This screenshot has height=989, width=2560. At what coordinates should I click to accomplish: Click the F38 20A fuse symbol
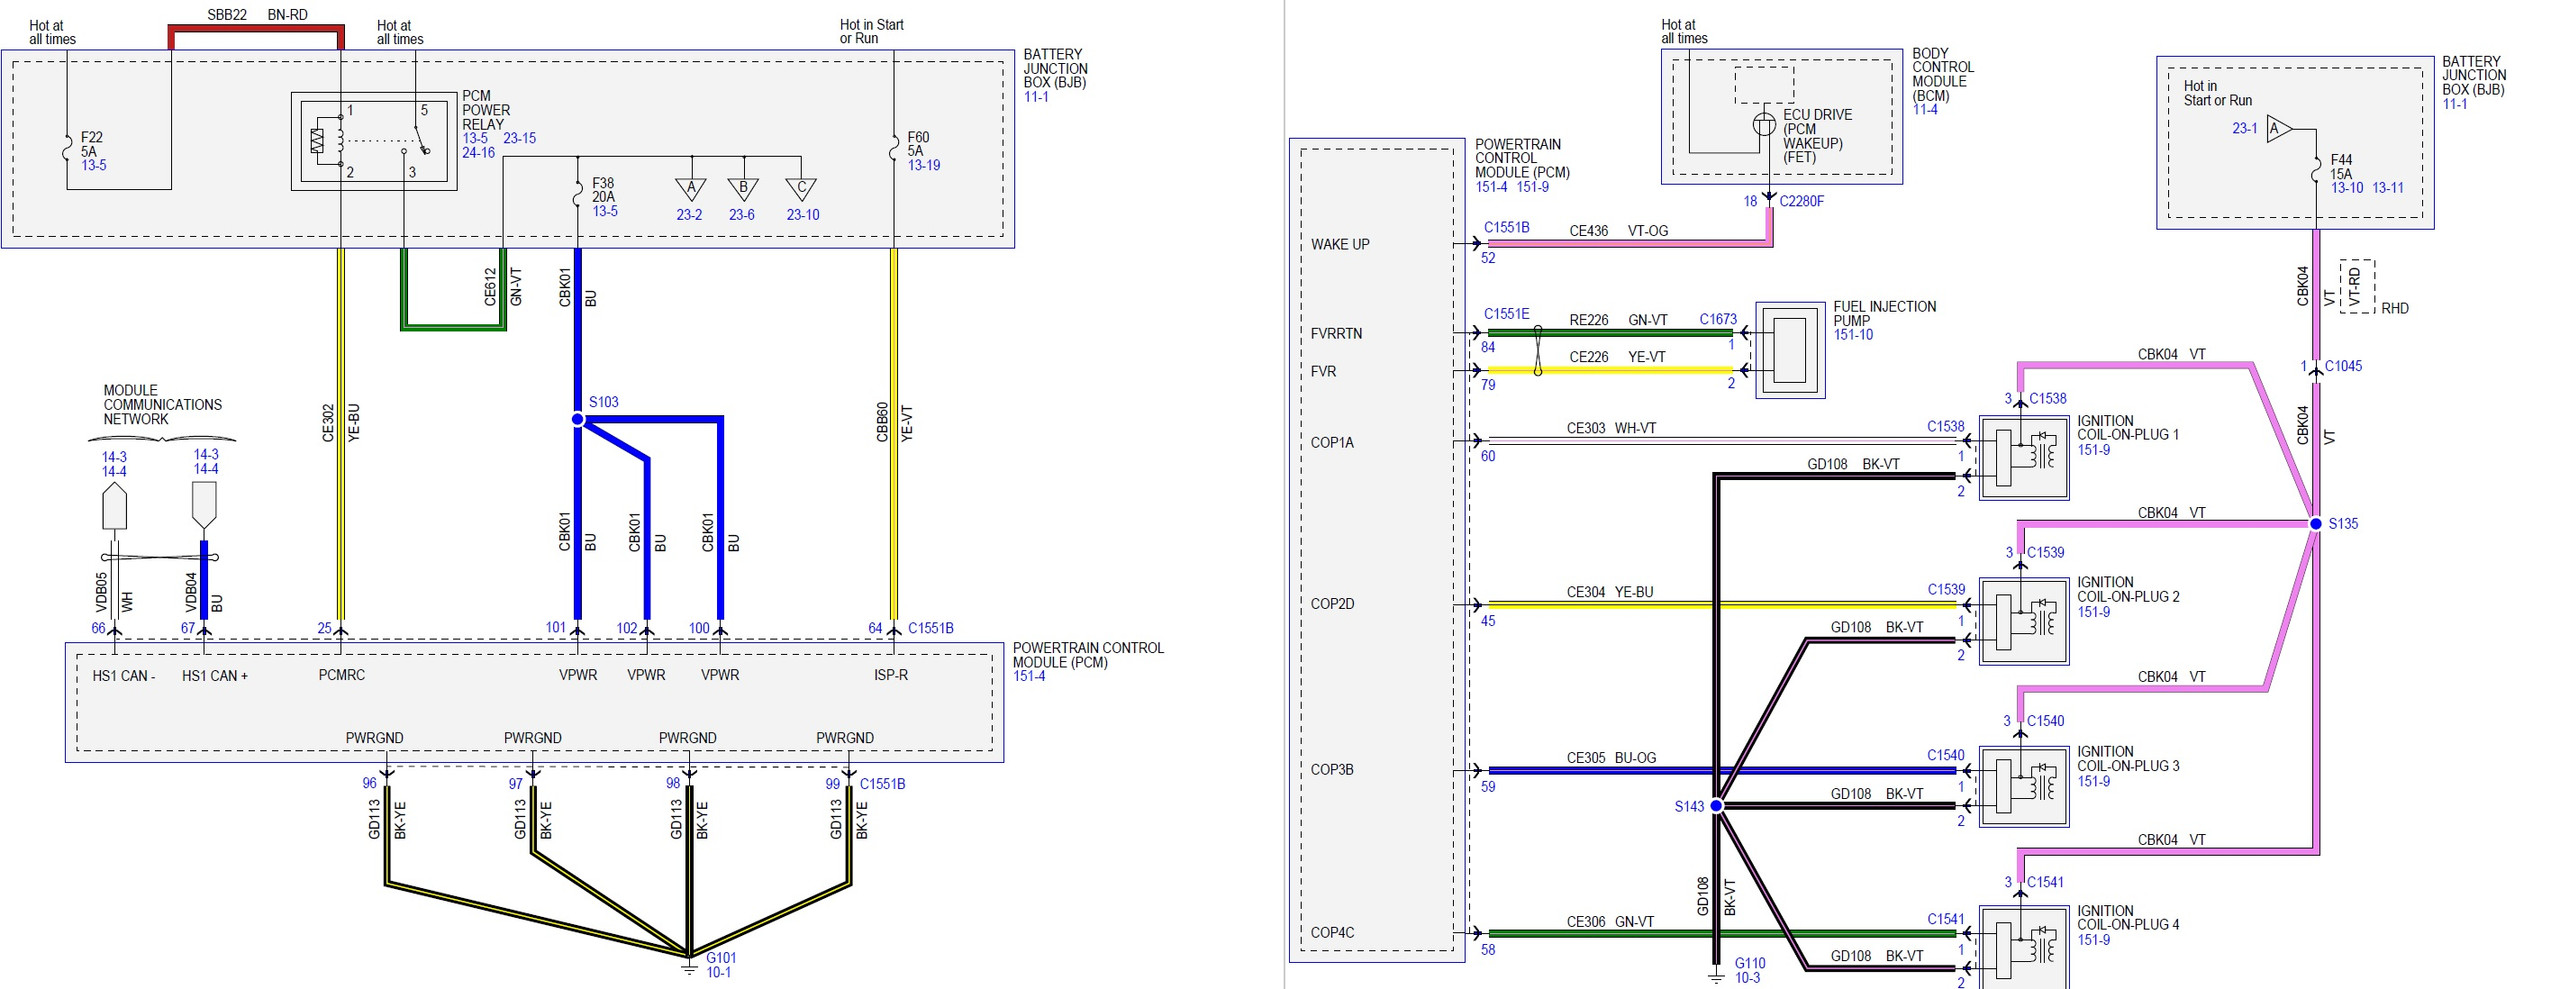[577, 193]
